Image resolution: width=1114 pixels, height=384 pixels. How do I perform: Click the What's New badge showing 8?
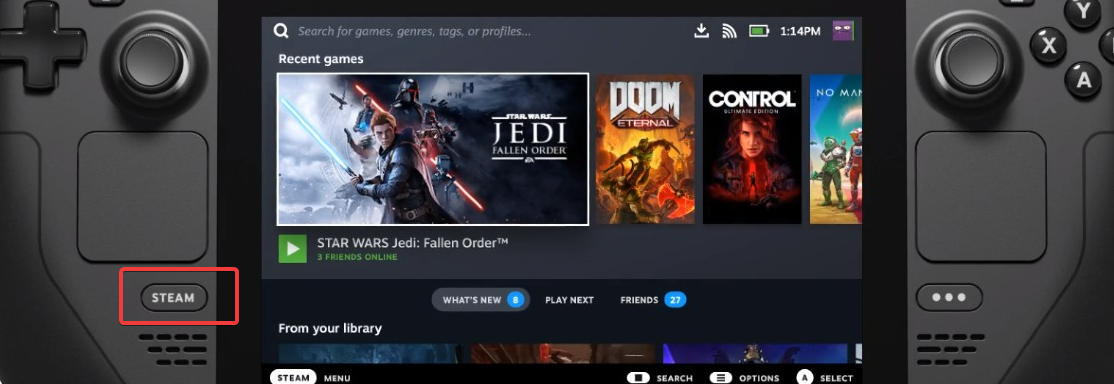[515, 300]
